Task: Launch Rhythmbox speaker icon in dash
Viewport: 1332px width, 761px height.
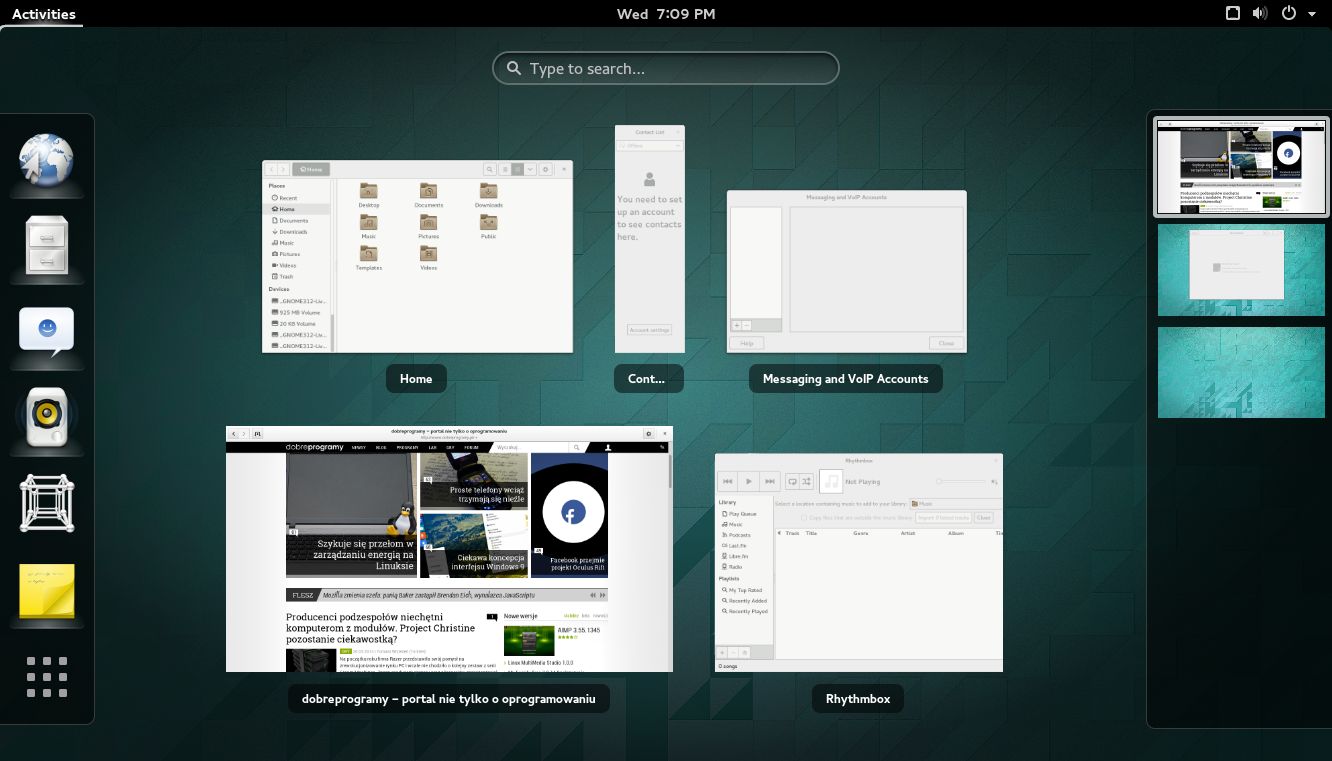Action: pyautogui.click(x=46, y=417)
